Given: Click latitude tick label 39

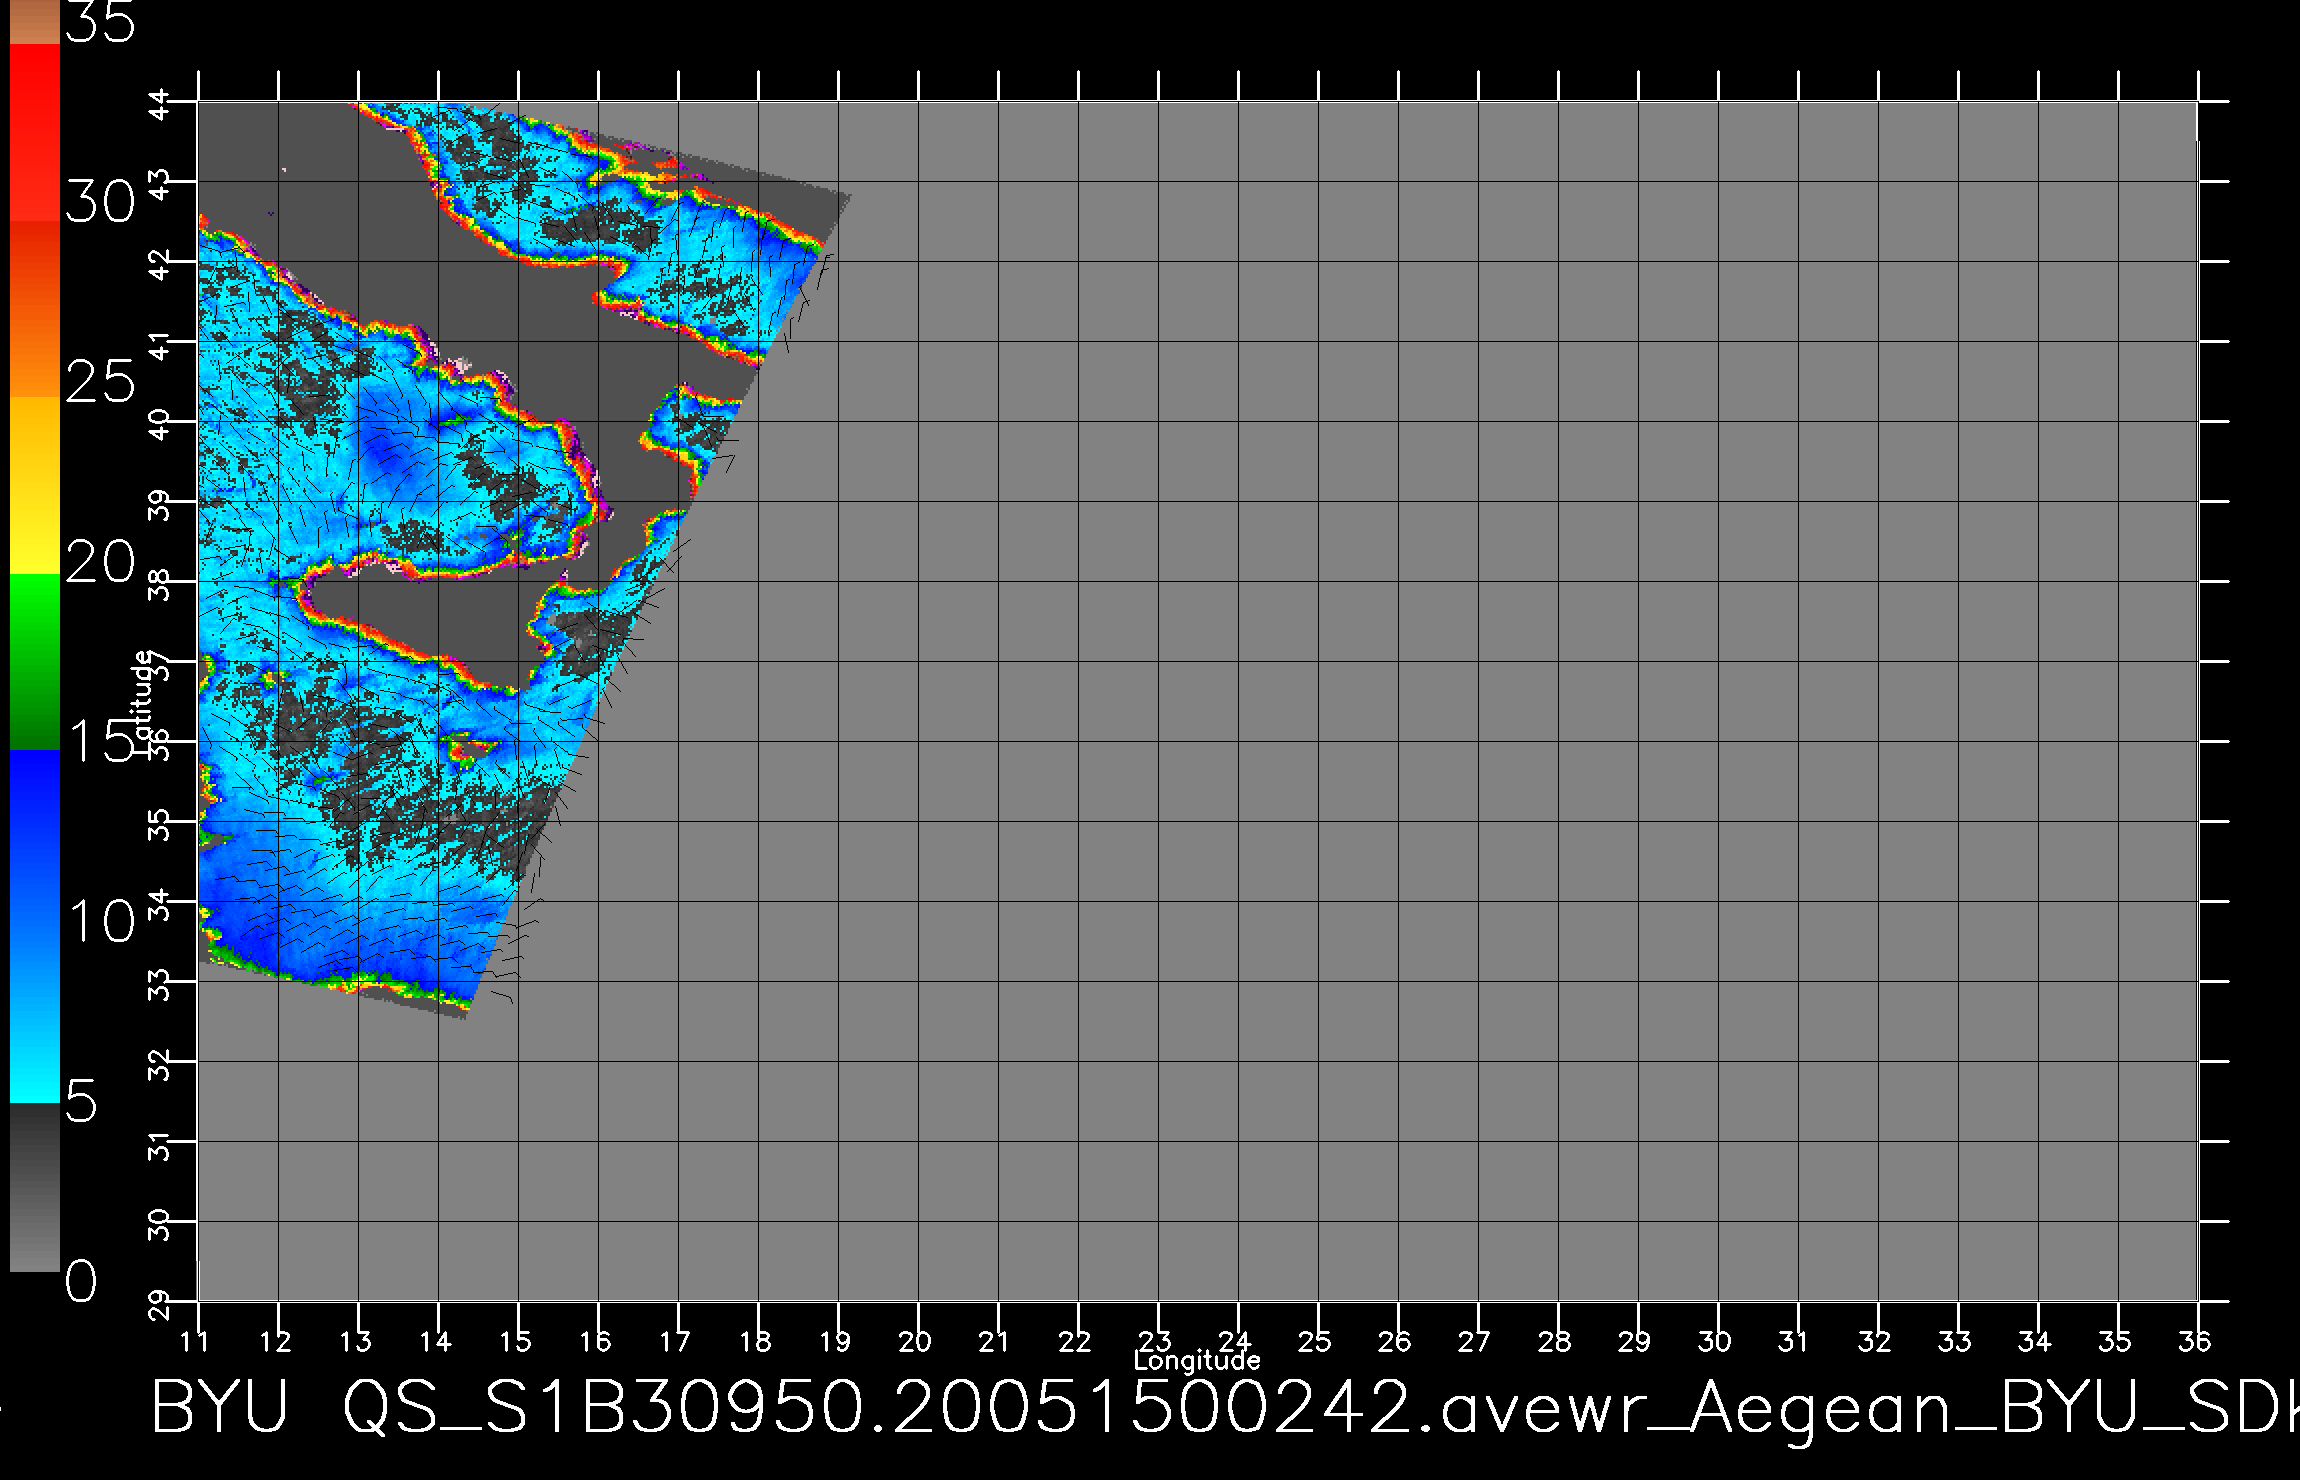Looking at the screenshot, I should (x=160, y=502).
